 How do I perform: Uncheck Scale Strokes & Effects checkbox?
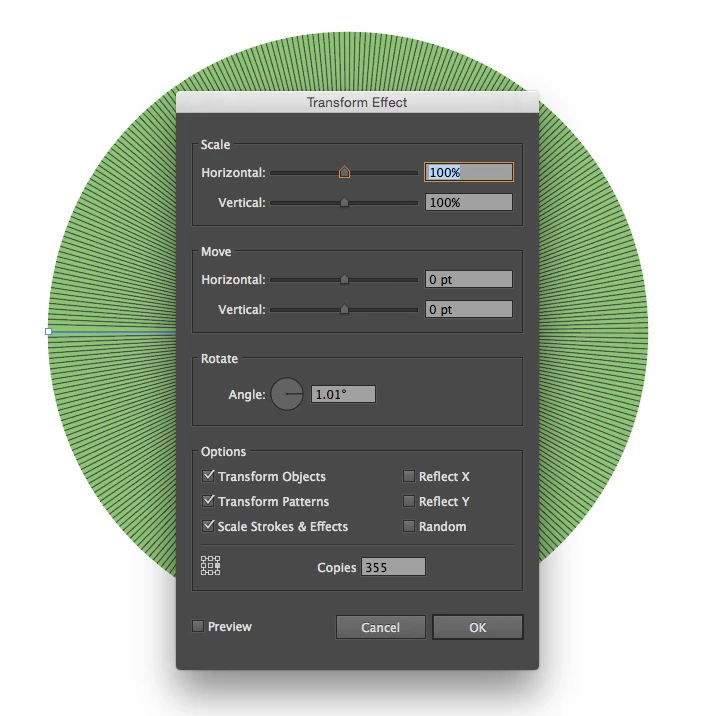click(x=208, y=526)
